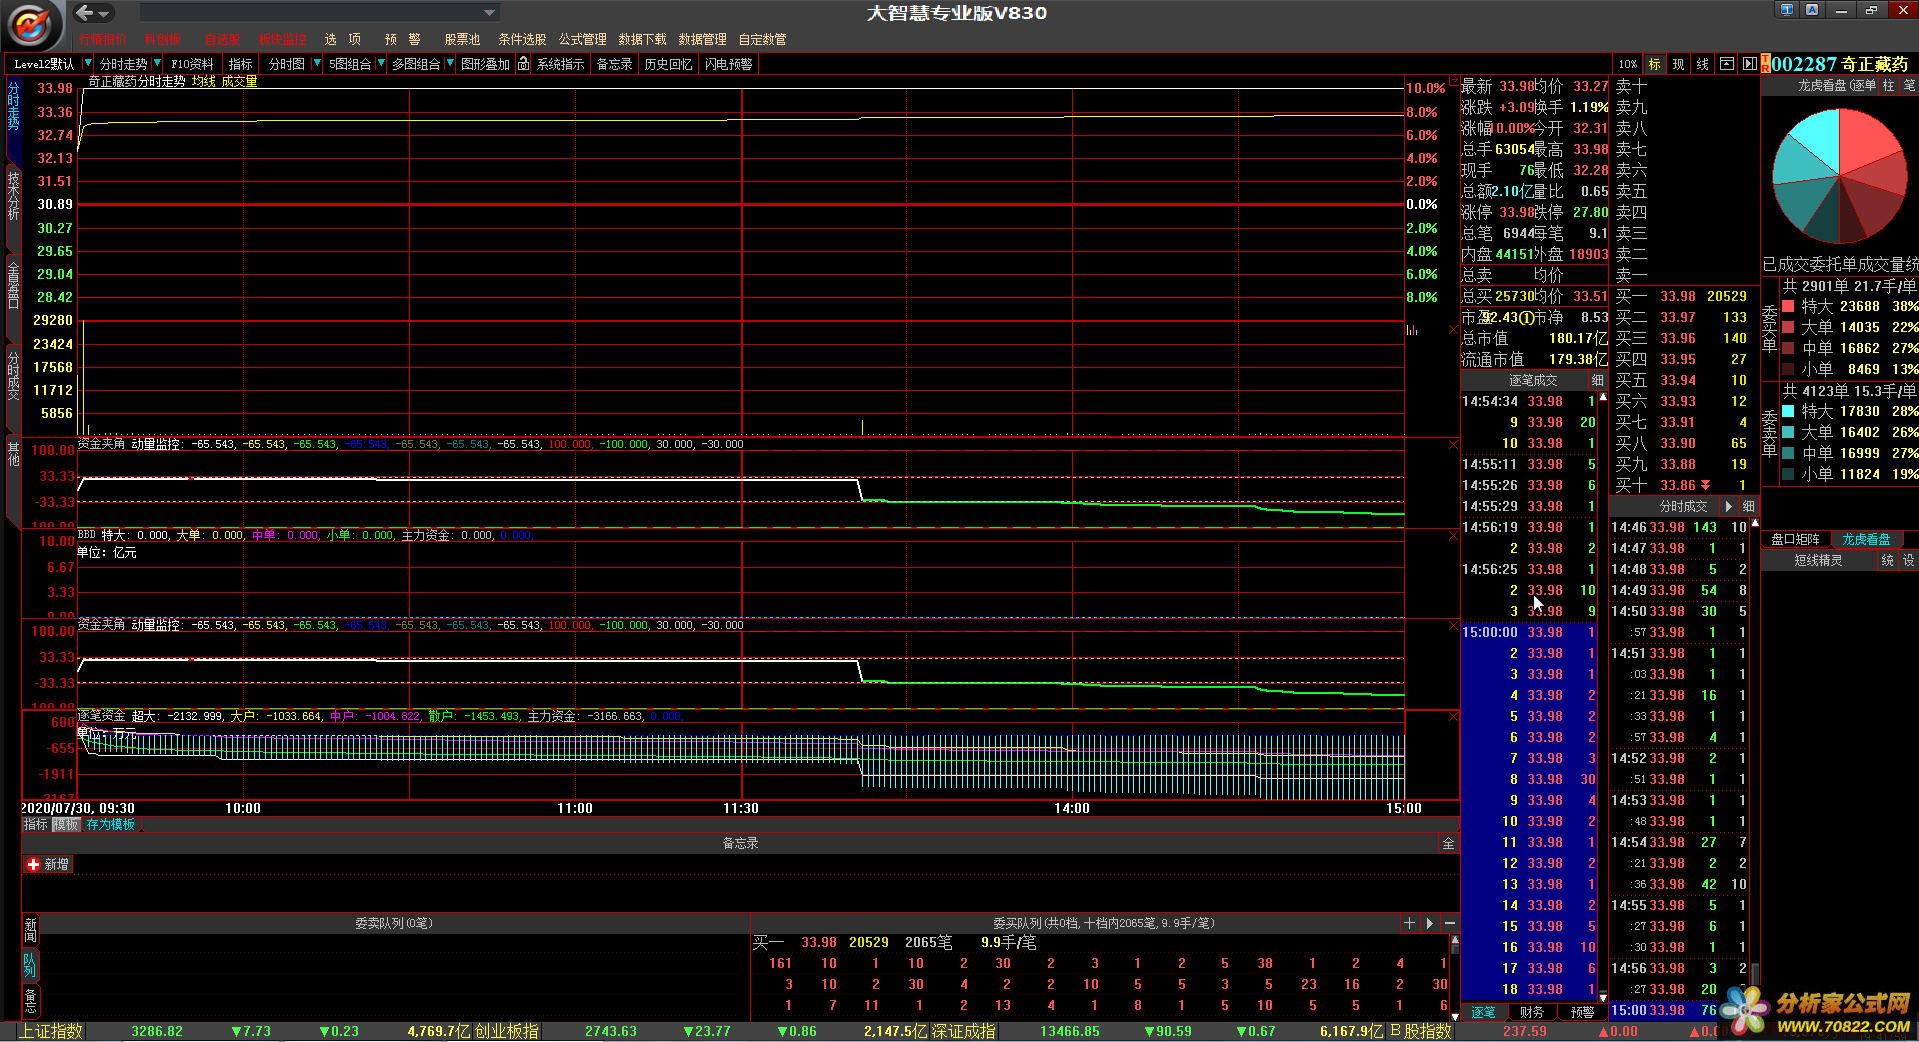This screenshot has height=1042, width=1919.
Task: Open the 公式管理 menu
Action: [x=582, y=40]
